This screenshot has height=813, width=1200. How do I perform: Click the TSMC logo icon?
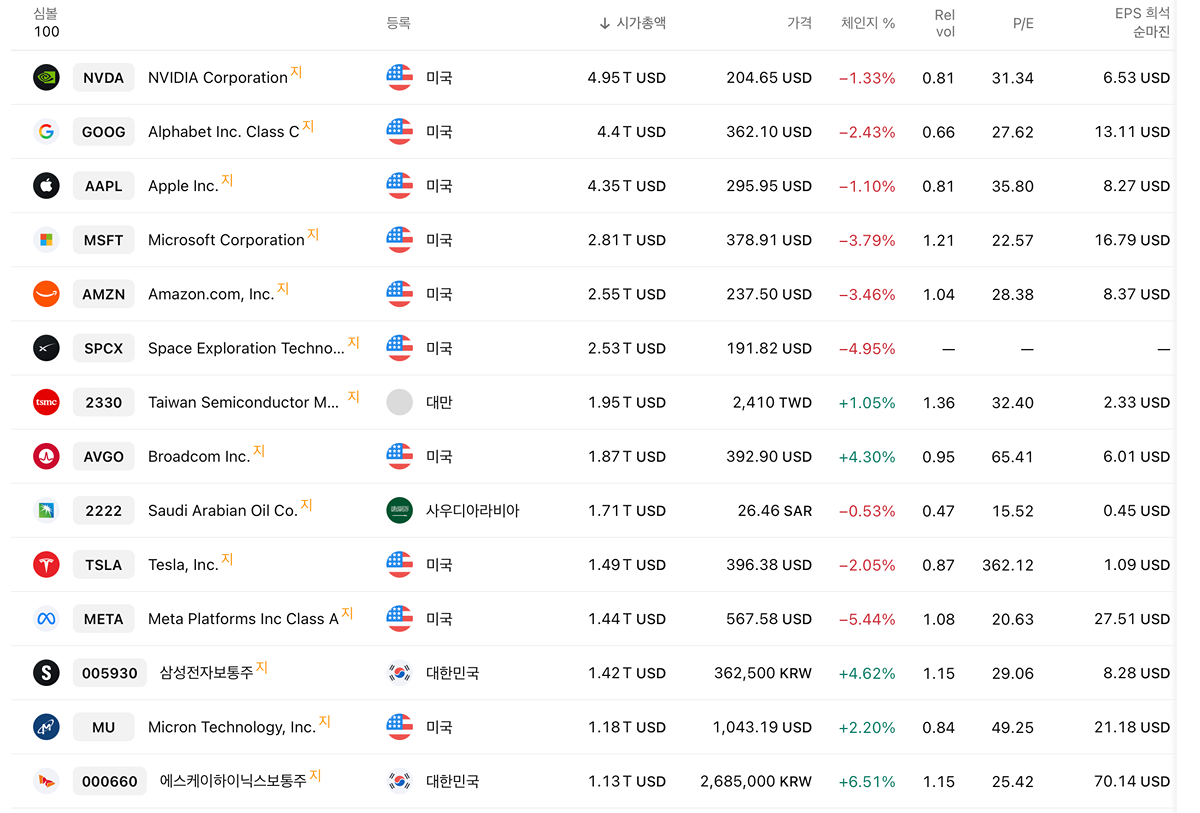[x=46, y=402]
